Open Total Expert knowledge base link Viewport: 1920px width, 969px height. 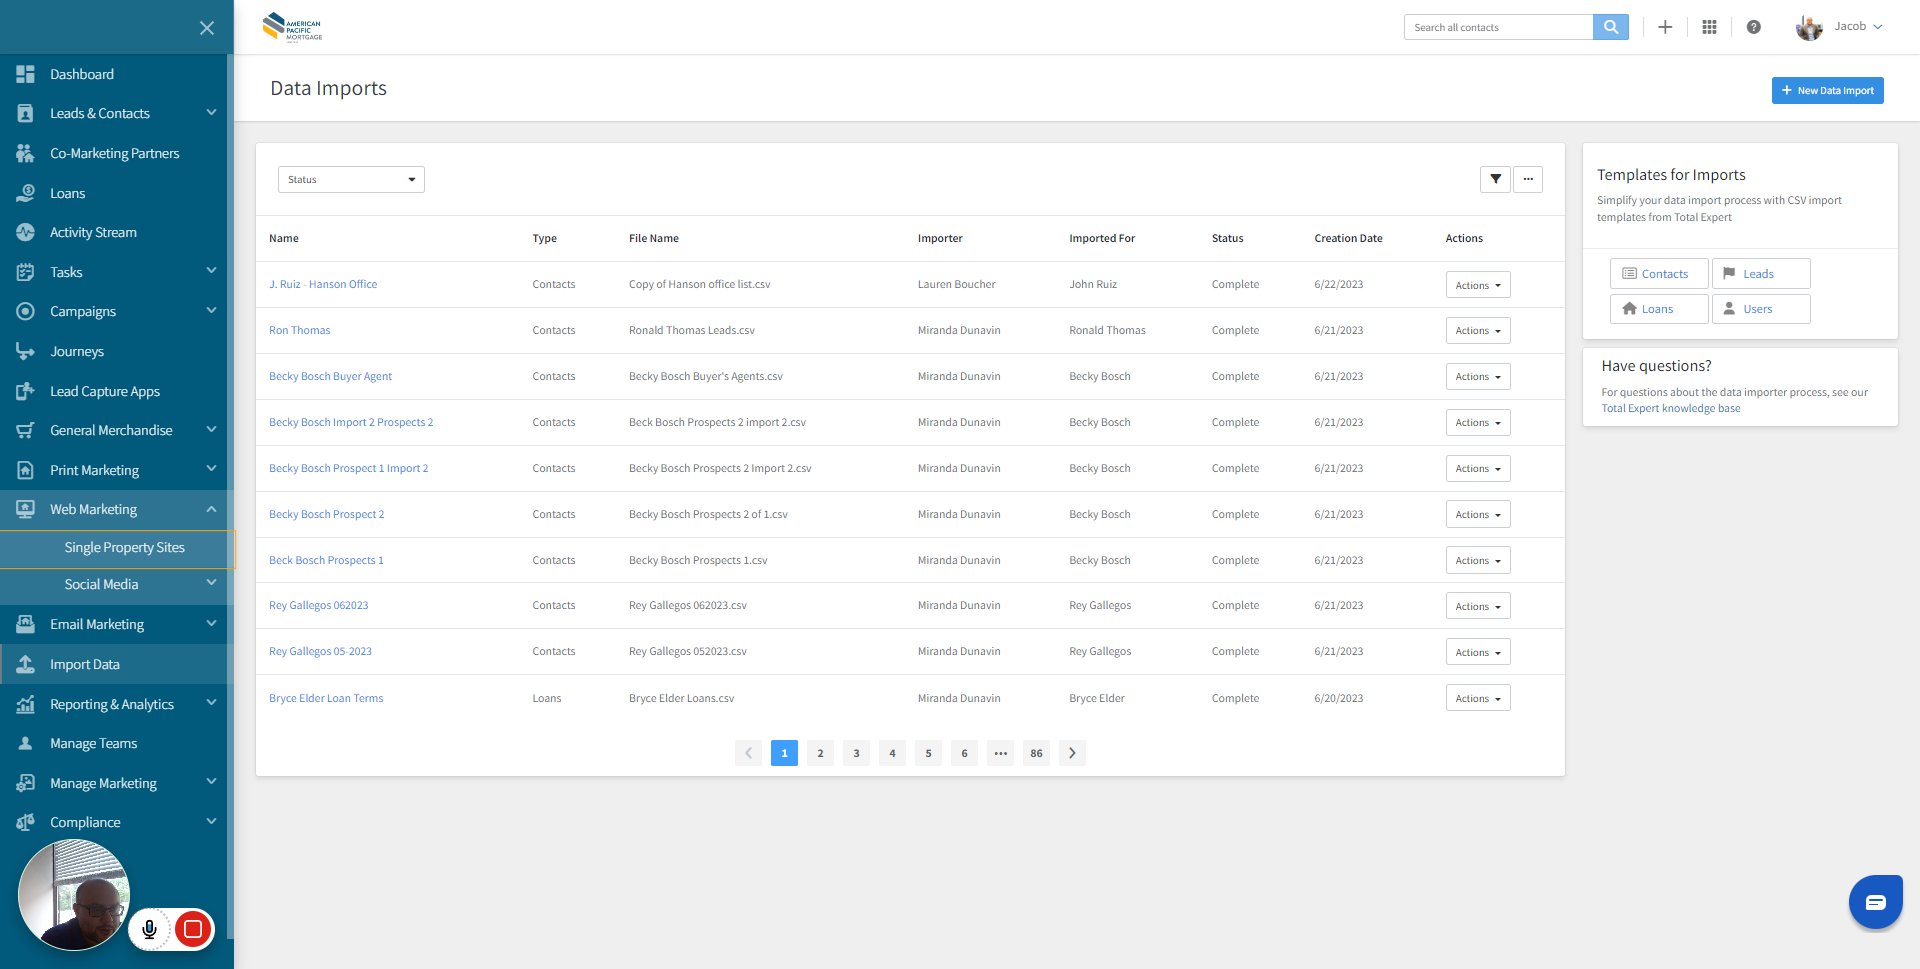coord(1670,408)
